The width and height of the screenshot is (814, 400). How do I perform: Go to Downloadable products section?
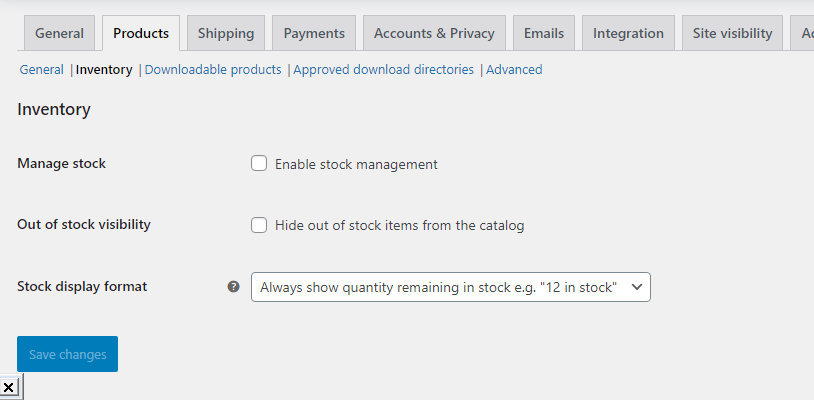tap(213, 70)
